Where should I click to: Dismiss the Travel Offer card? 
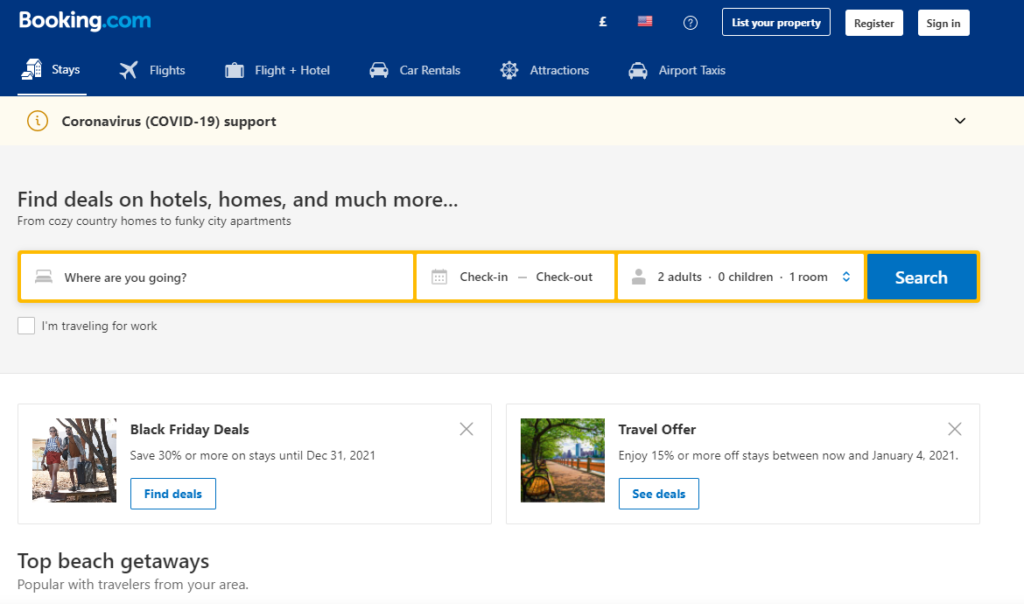(955, 429)
